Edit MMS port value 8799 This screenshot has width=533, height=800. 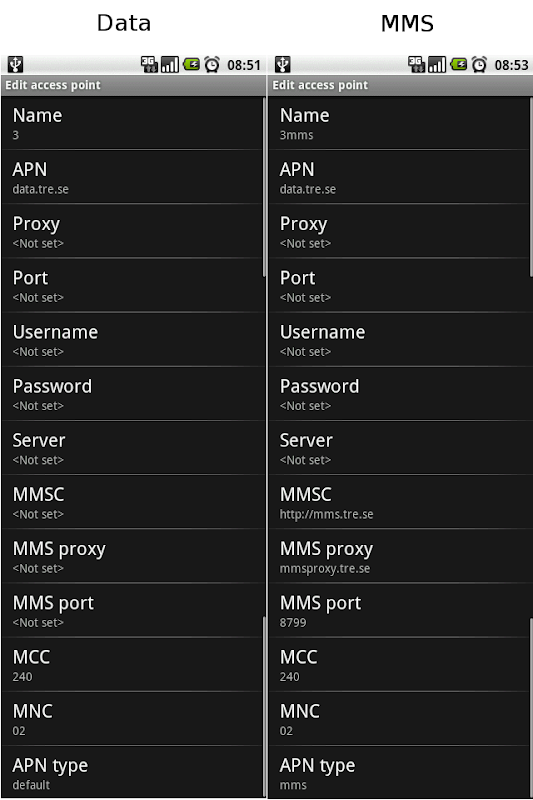399,610
